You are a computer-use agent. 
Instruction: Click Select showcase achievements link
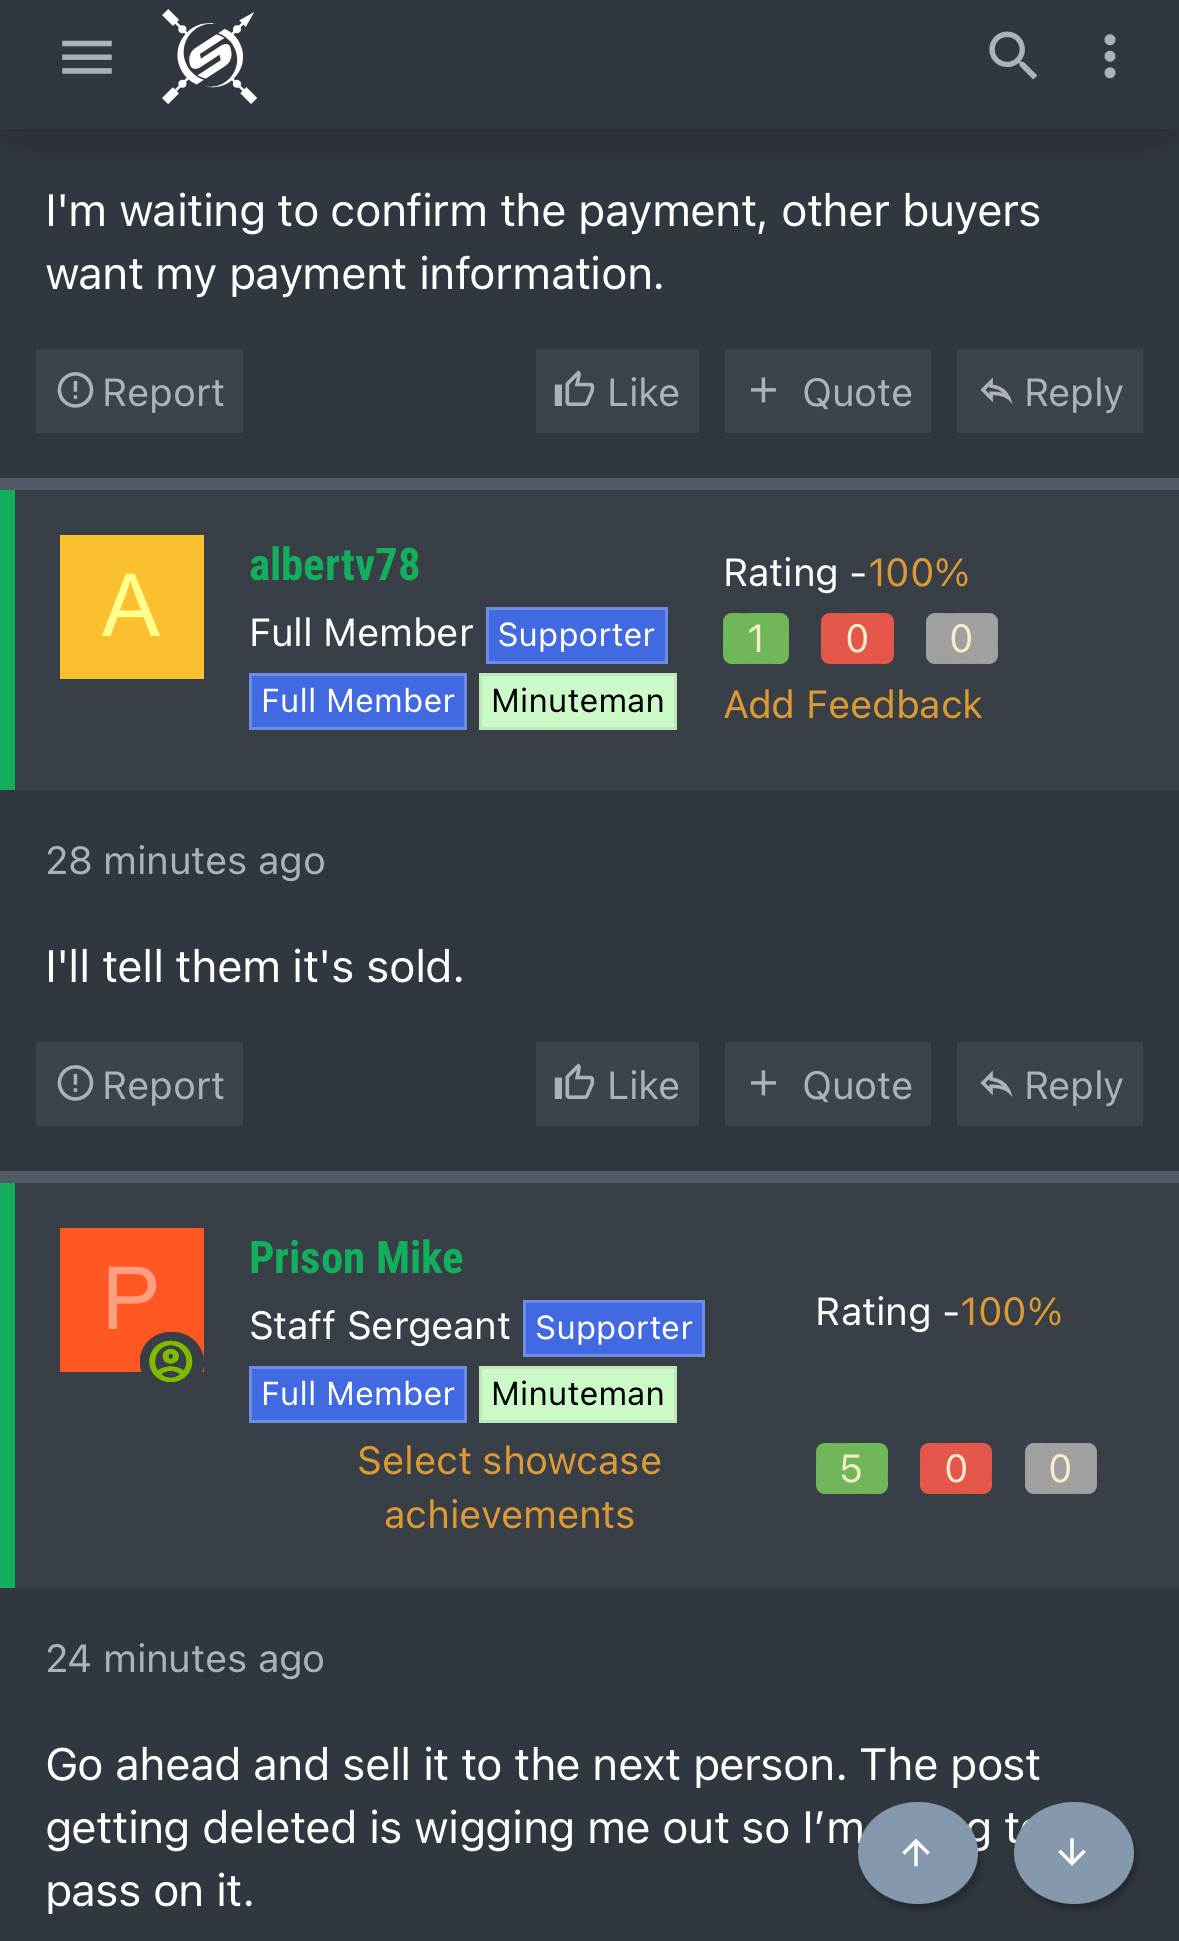point(510,1488)
